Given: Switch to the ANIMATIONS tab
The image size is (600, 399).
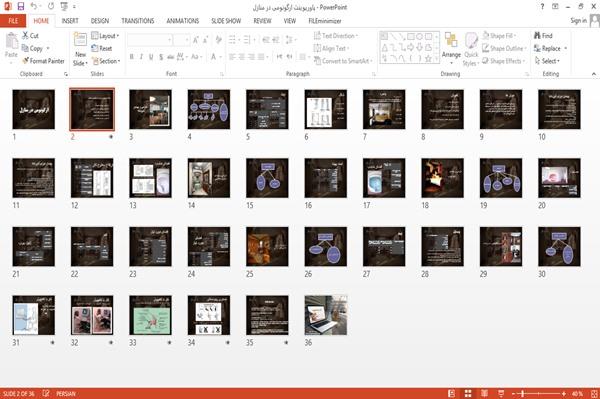Looking at the screenshot, I should click(183, 21).
